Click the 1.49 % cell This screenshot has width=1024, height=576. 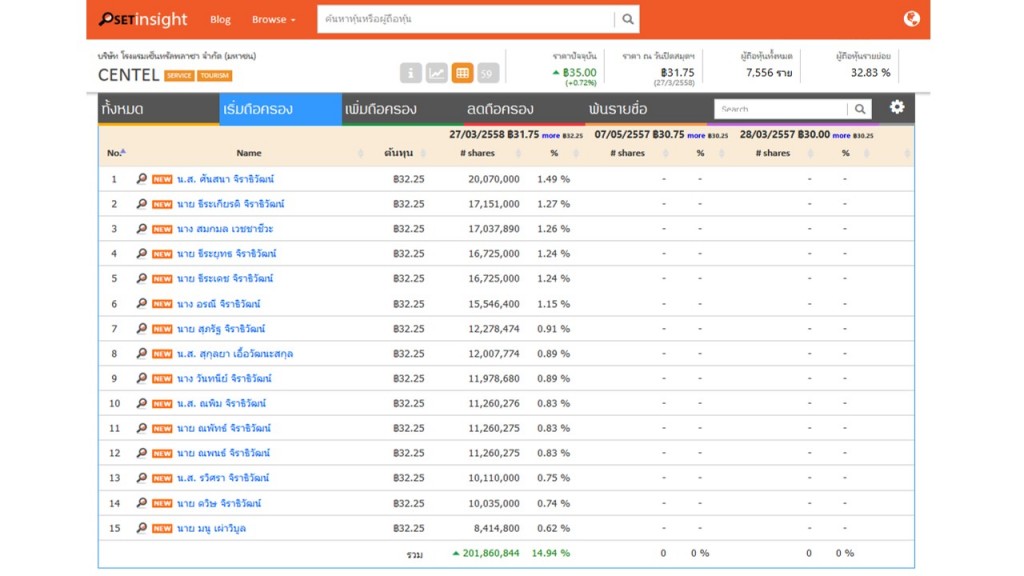(554, 179)
